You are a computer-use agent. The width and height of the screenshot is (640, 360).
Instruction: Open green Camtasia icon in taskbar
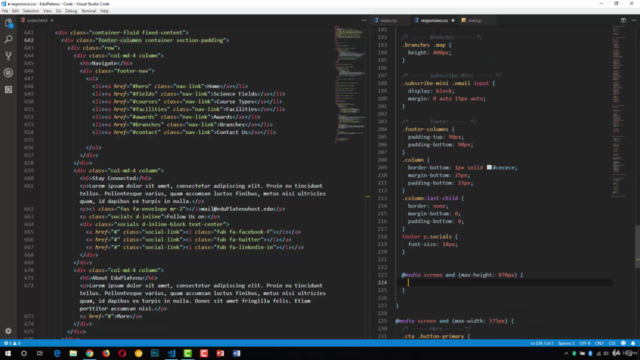[188, 353]
